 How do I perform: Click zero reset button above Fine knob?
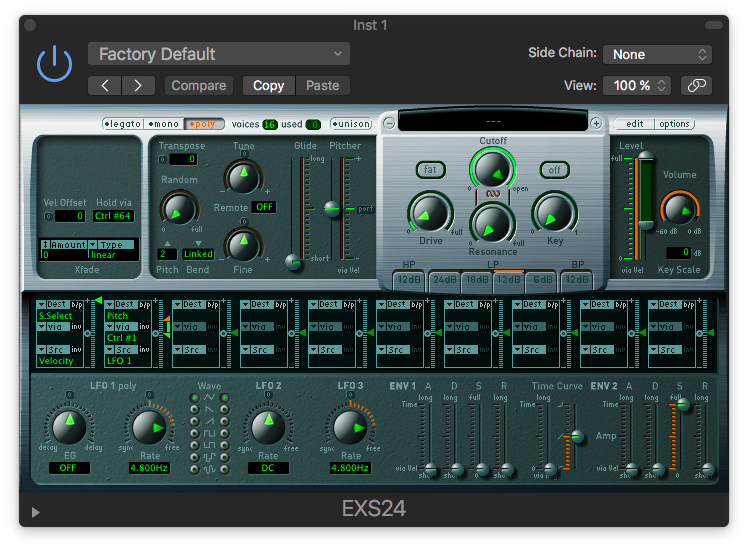[244, 221]
